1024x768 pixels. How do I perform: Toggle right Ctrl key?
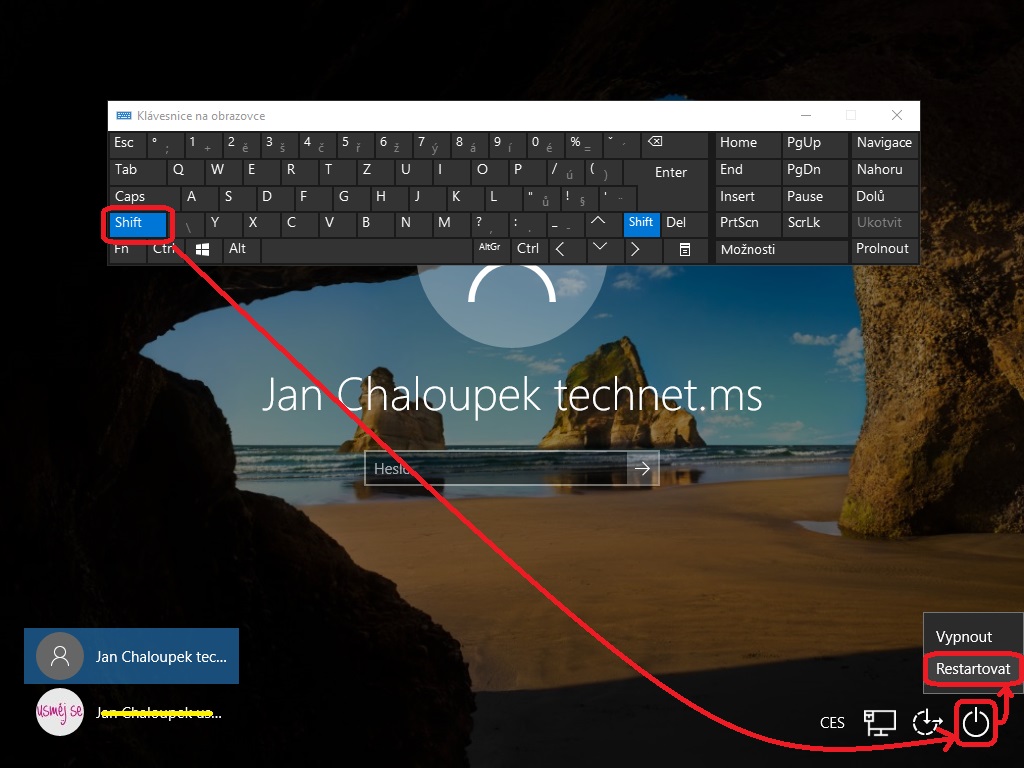[x=528, y=249]
